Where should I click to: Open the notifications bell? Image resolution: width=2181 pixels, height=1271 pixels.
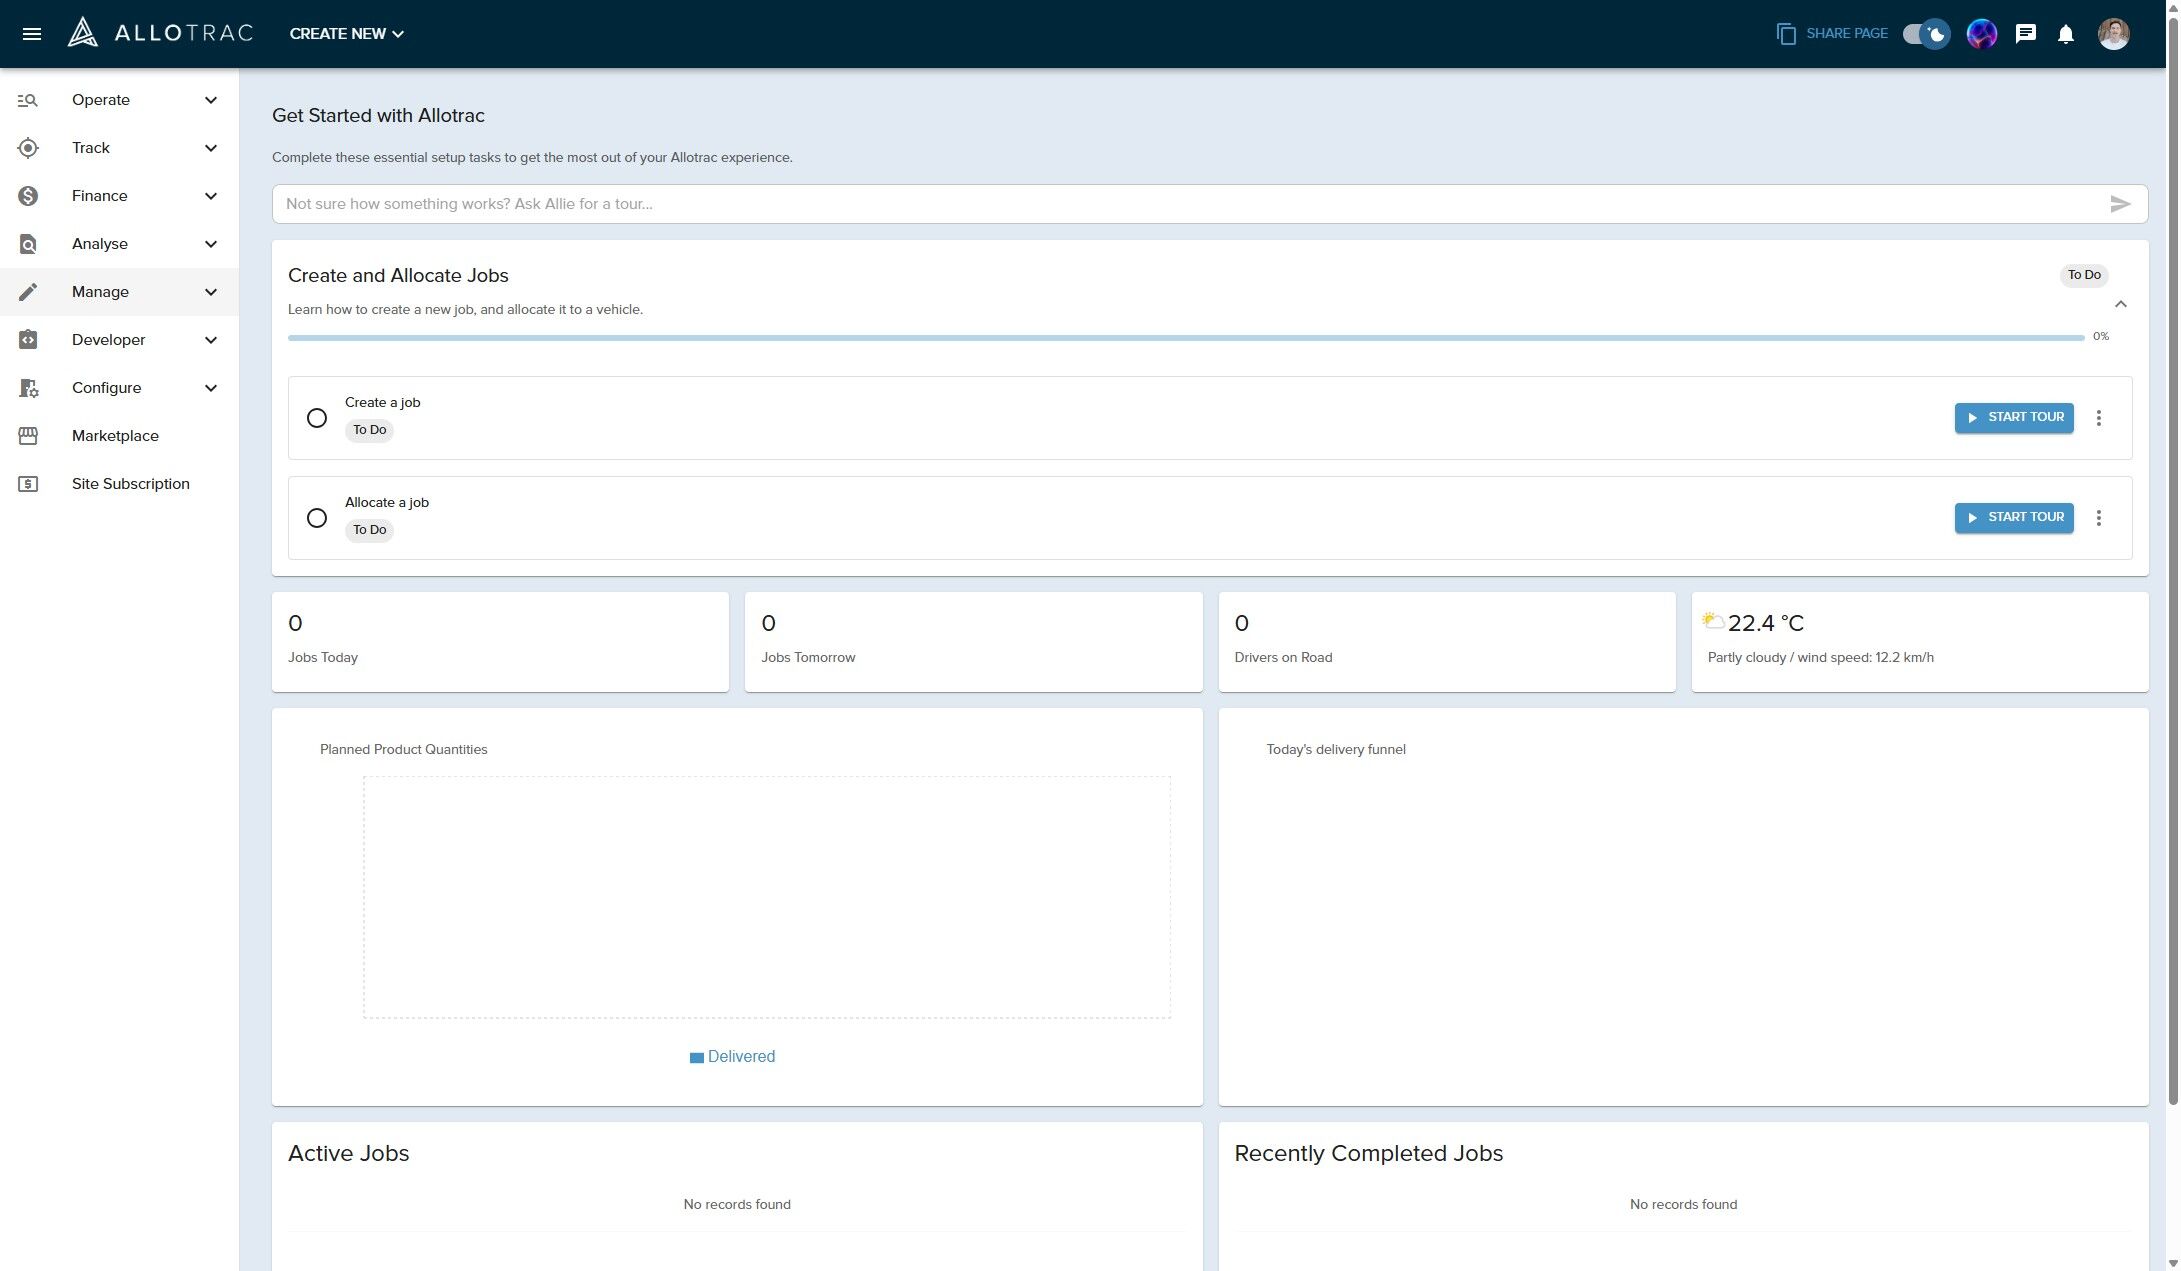pyautogui.click(x=2066, y=34)
